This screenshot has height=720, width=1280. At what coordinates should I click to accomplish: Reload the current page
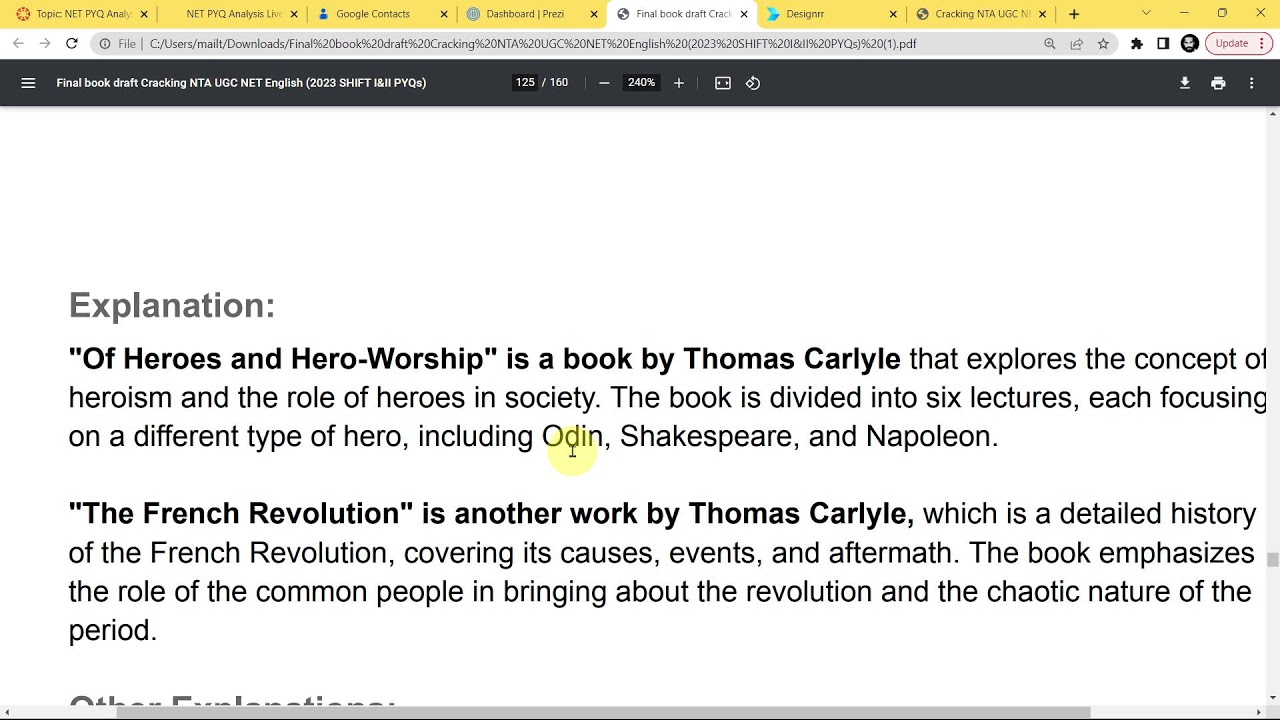point(71,43)
